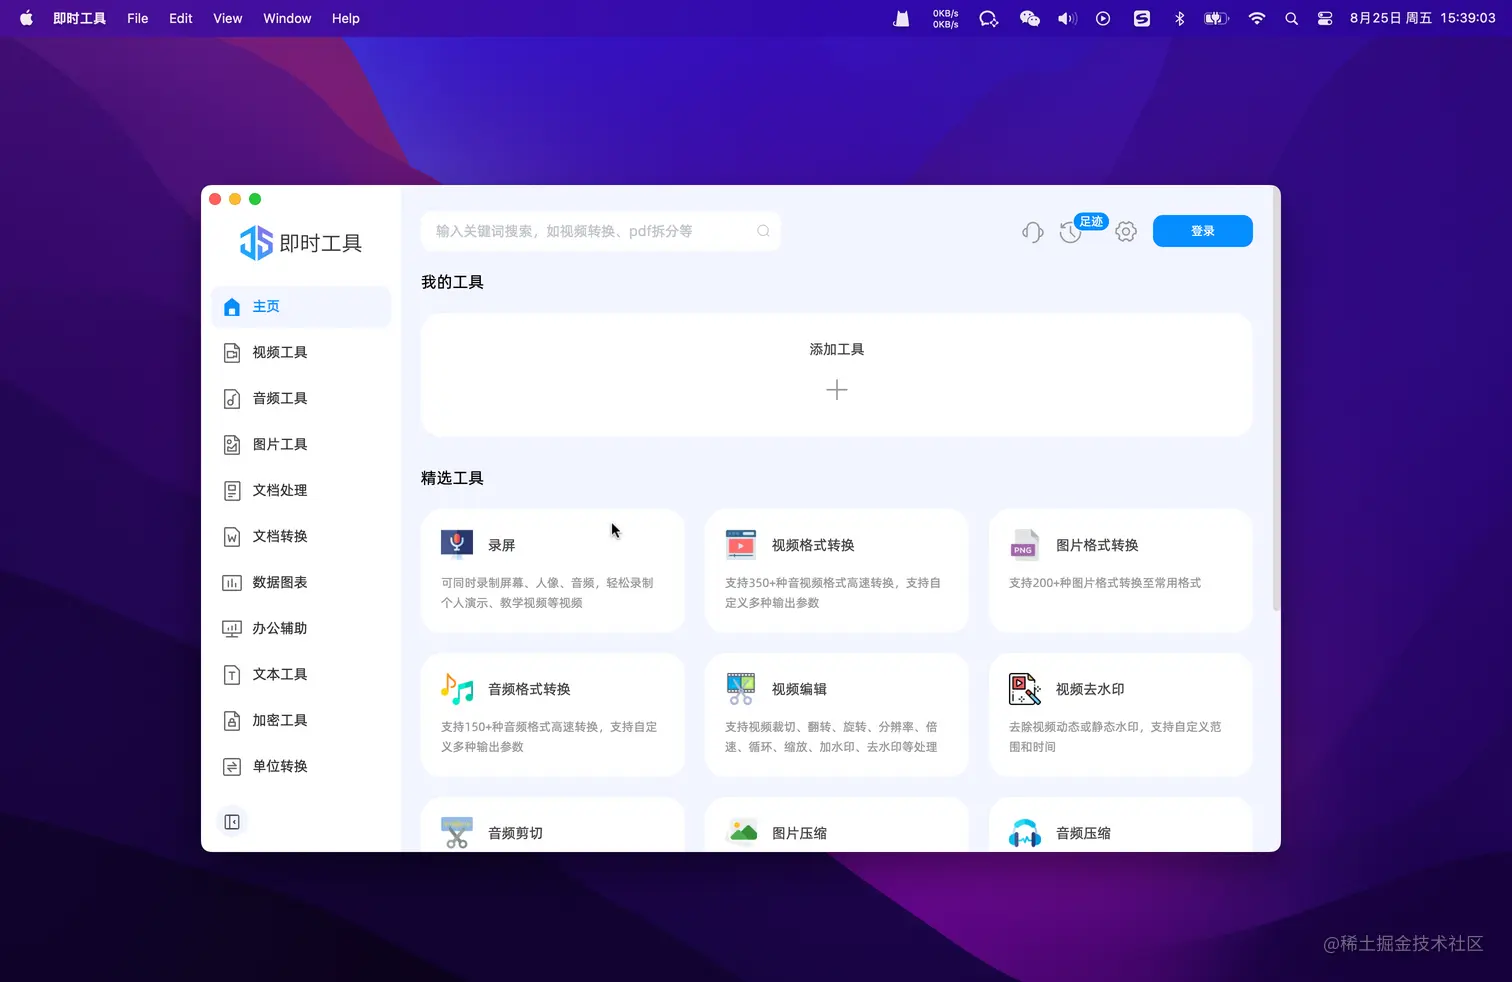Open 视频格式转换 tool card
The height and width of the screenshot is (982, 1512).
coord(837,571)
